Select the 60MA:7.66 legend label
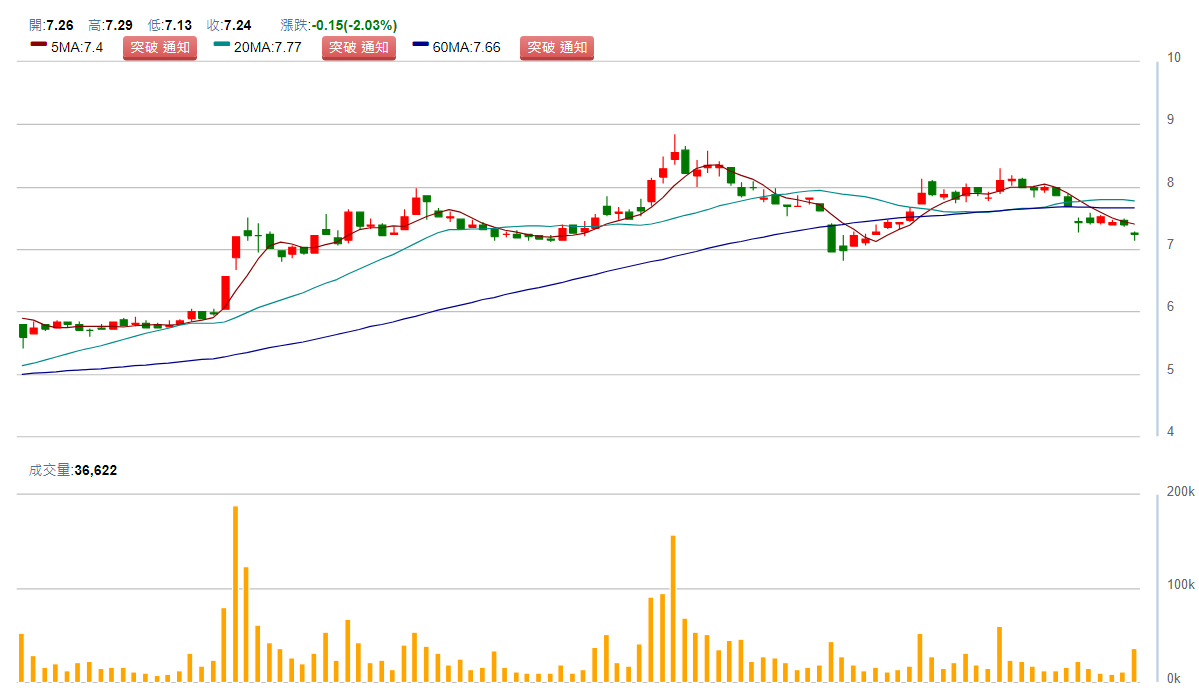Viewport: 1199px width, 694px height. click(x=467, y=47)
